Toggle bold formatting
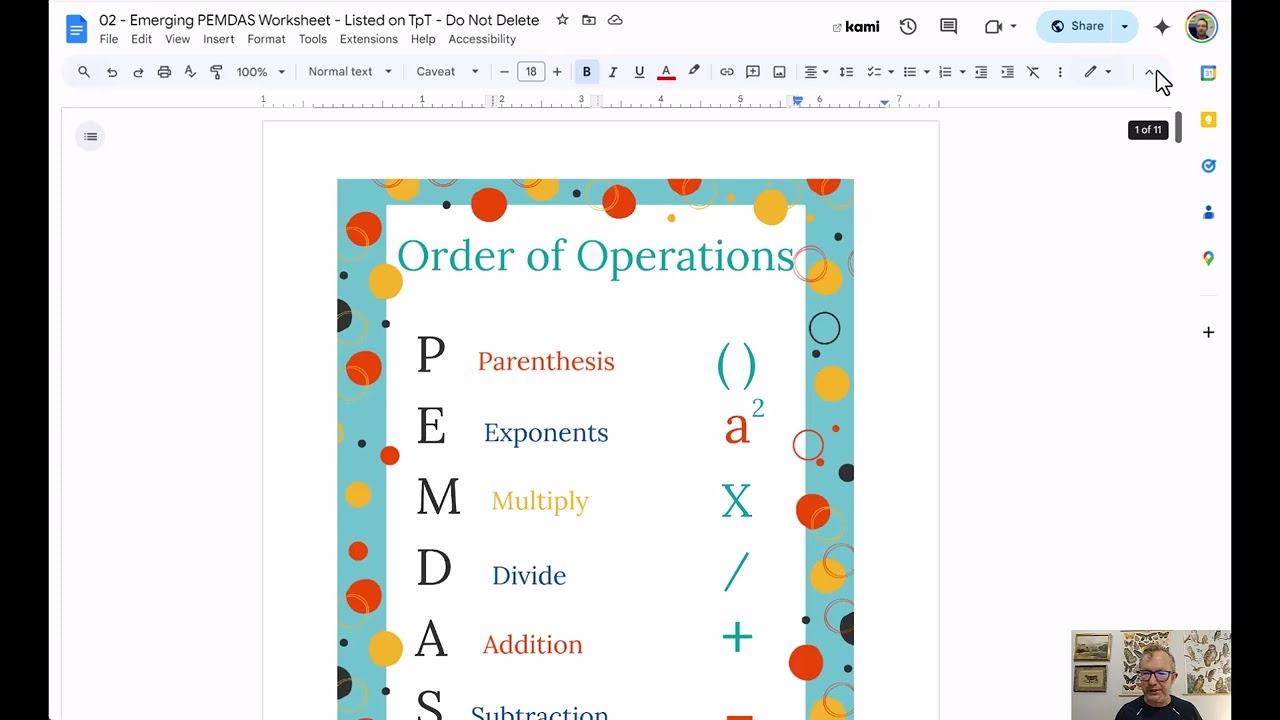The image size is (1280, 720). point(587,72)
